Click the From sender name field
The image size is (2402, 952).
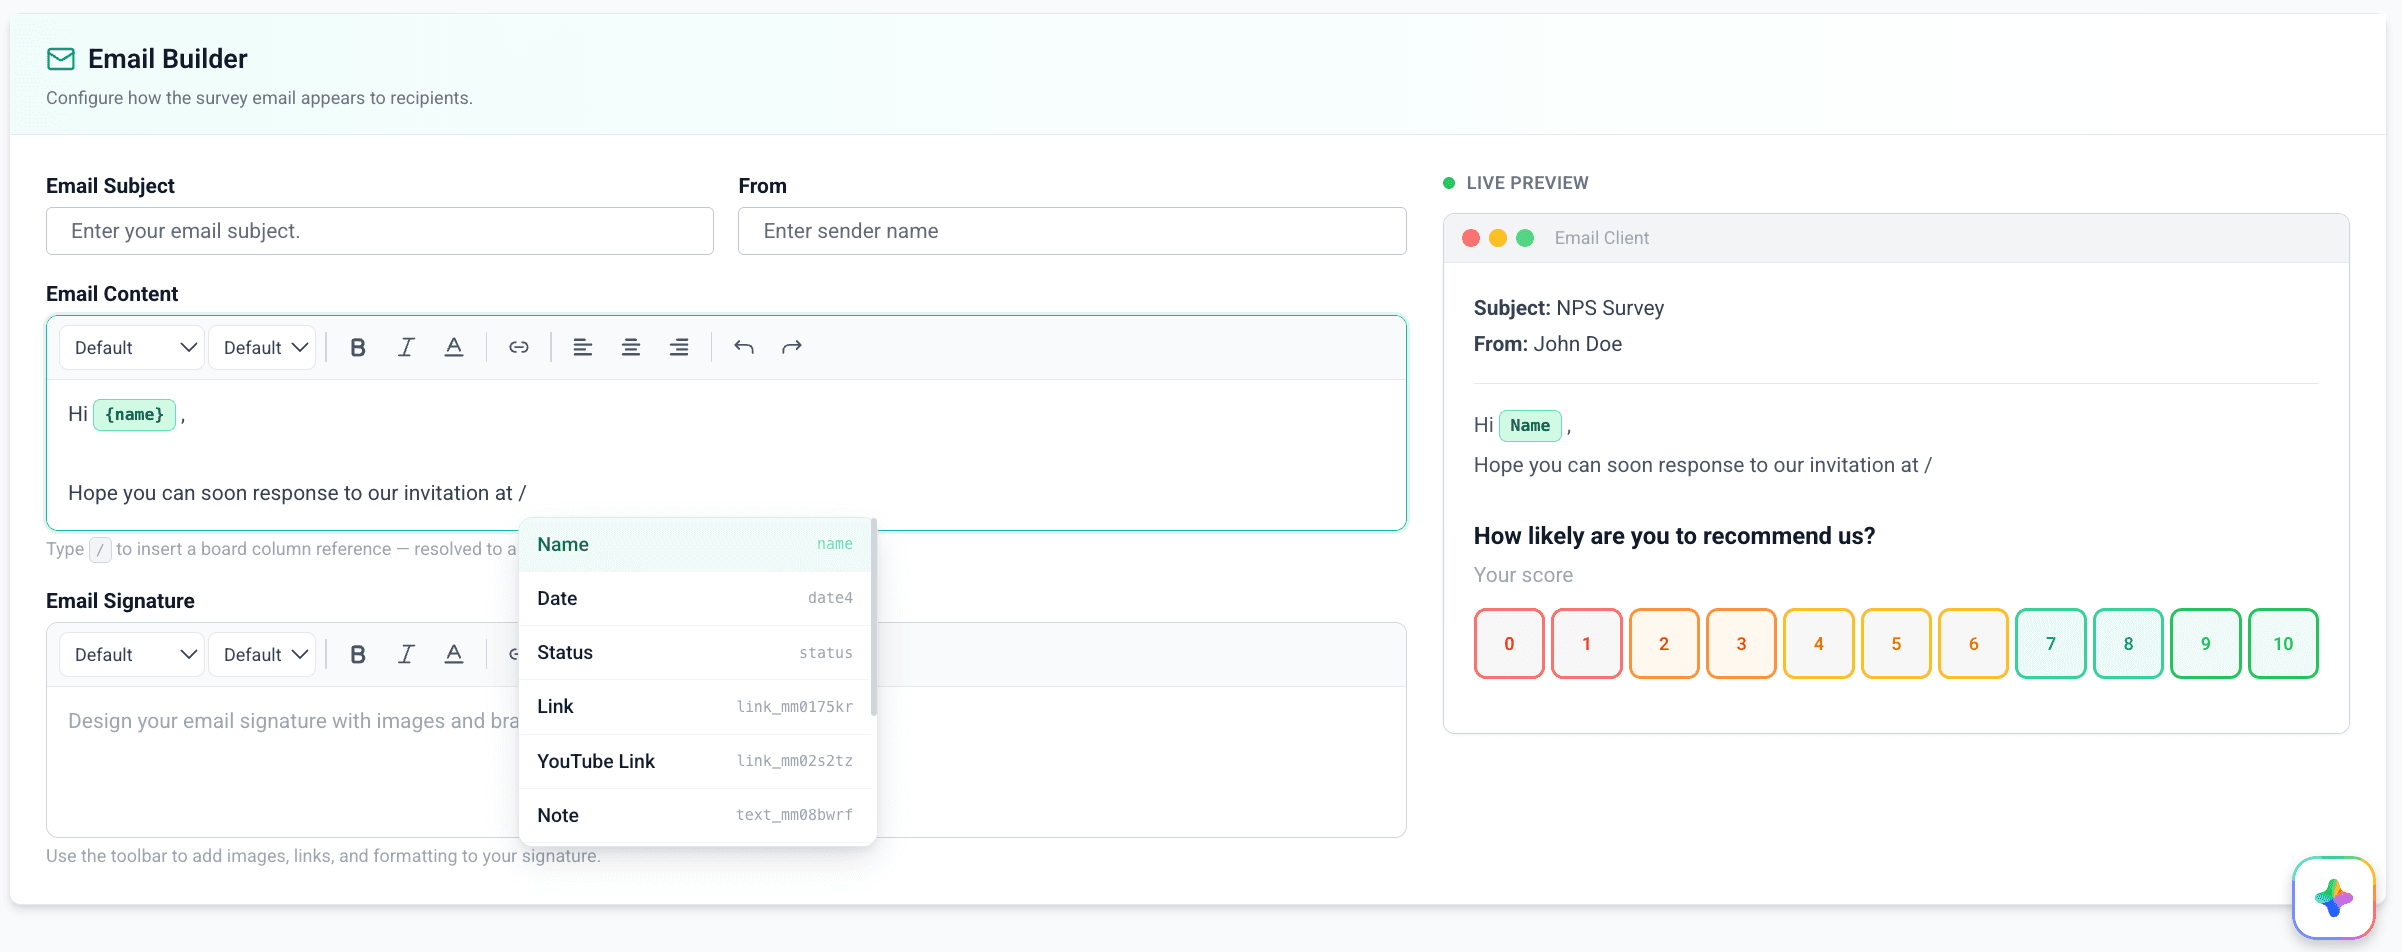pos(1072,231)
